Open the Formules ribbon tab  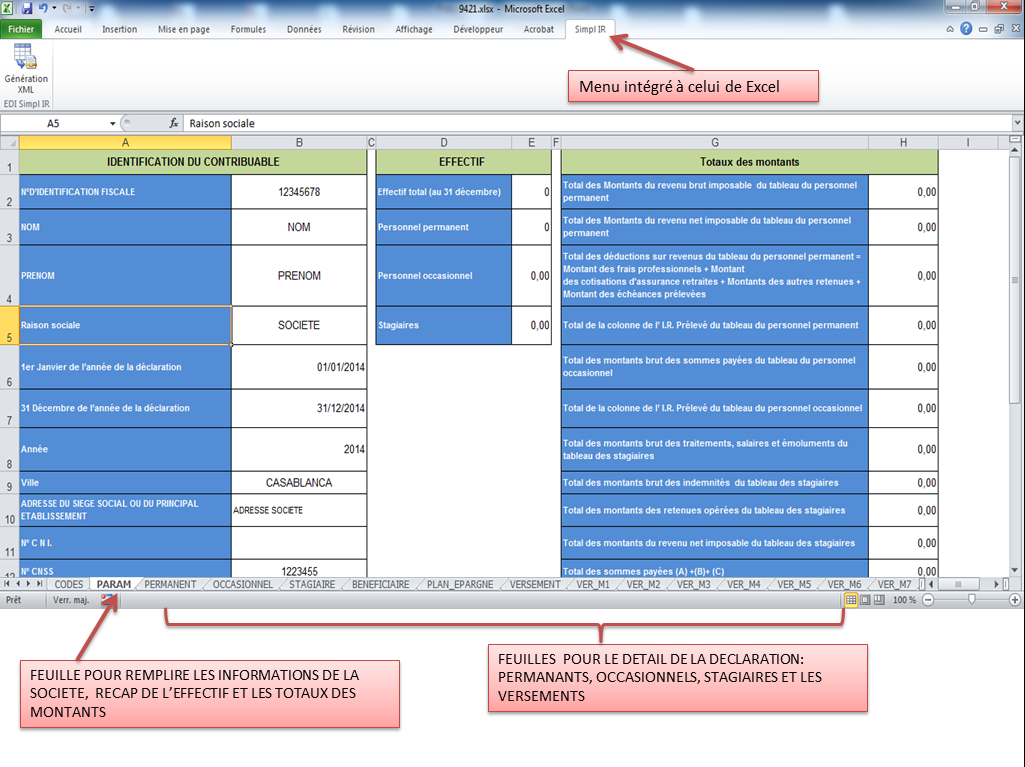[248, 29]
